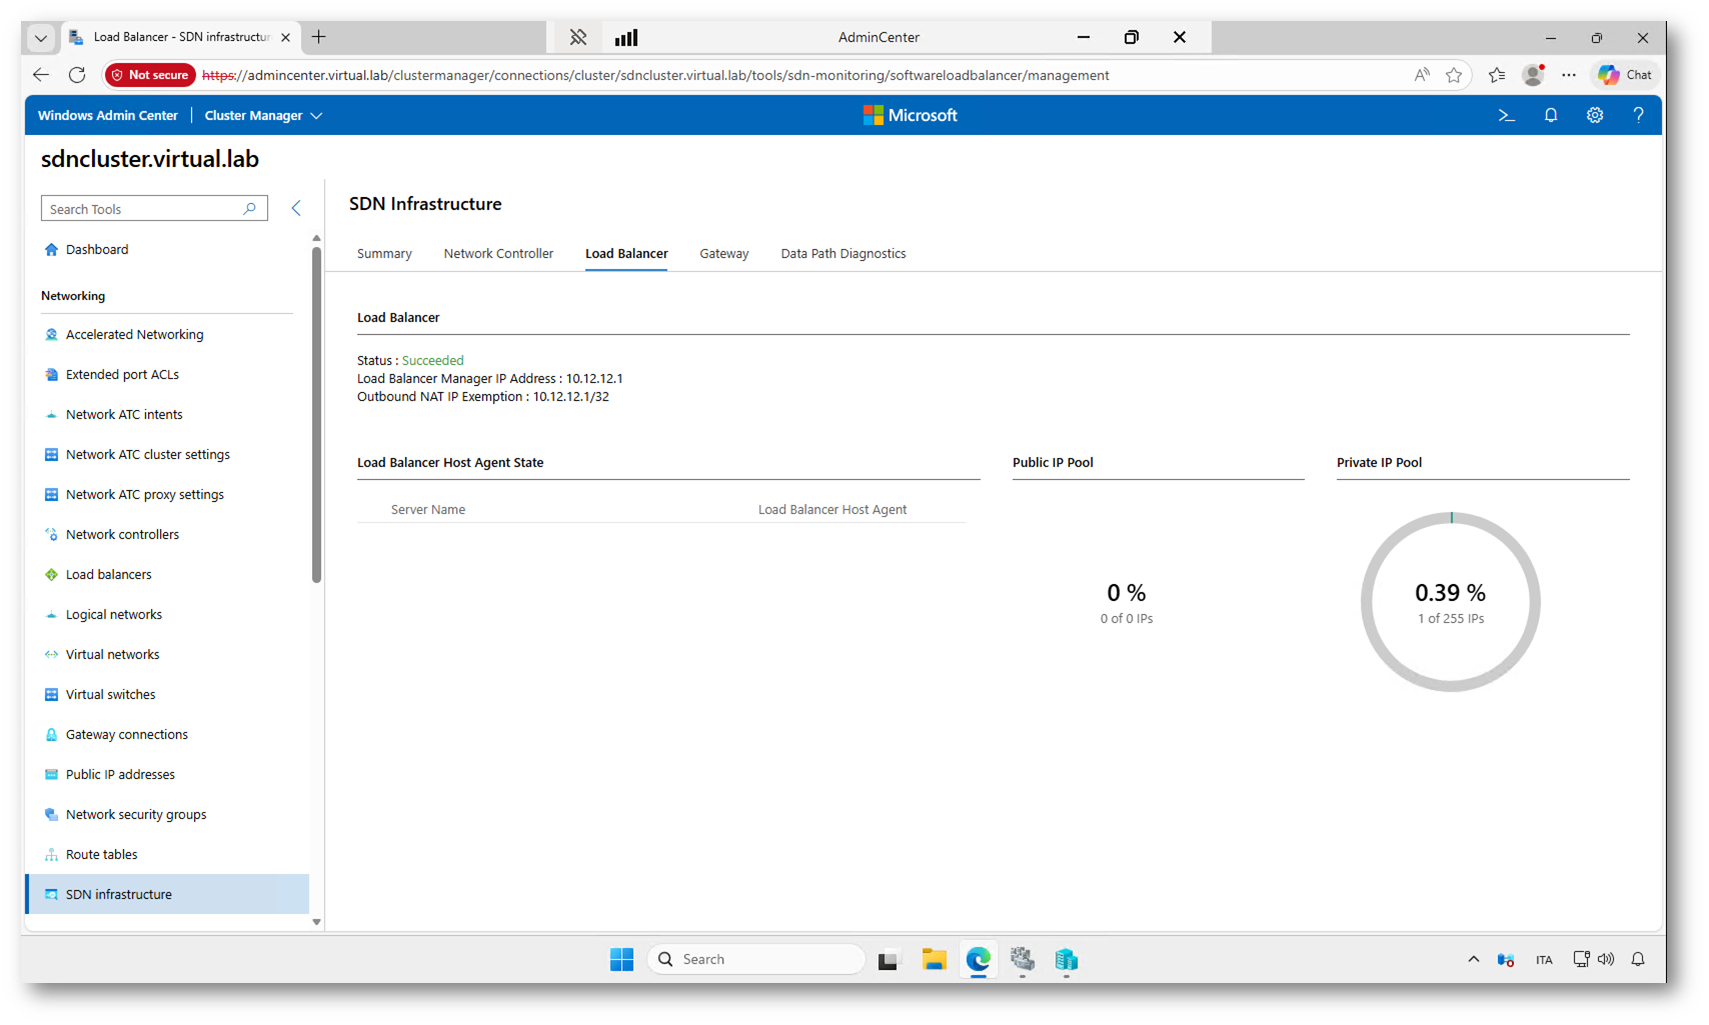Collapse the tools sidebar with chevron
Viewport: 1709px width, 1025px height.
click(x=296, y=208)
